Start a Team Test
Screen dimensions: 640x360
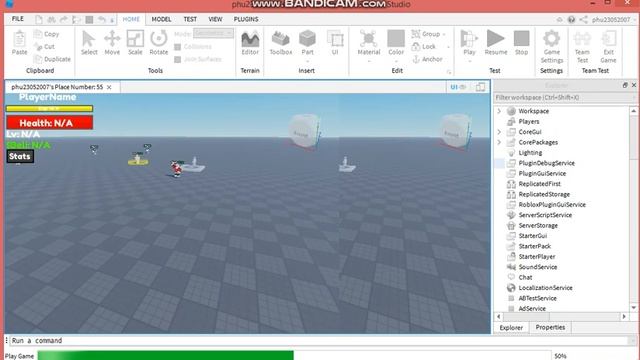pos(582,47)
